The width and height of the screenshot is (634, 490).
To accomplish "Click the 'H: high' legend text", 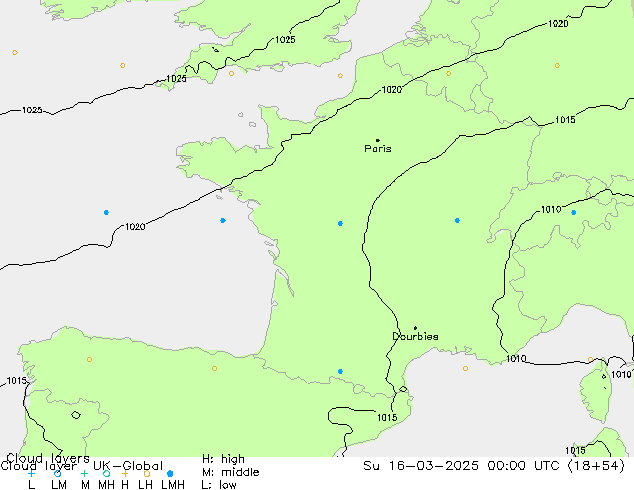I will (x=223, y=459).
